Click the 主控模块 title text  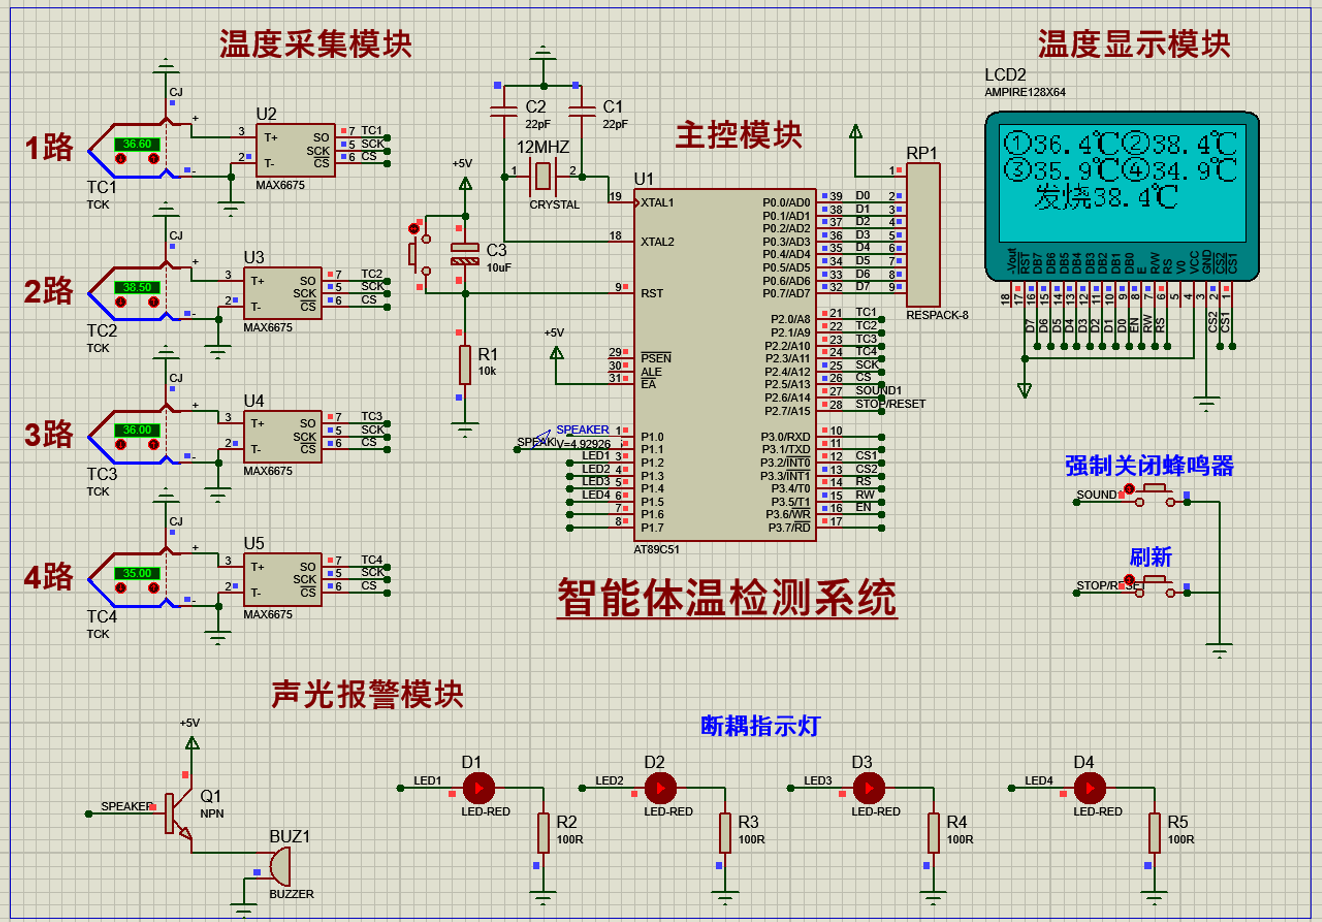tap(739, 134)
